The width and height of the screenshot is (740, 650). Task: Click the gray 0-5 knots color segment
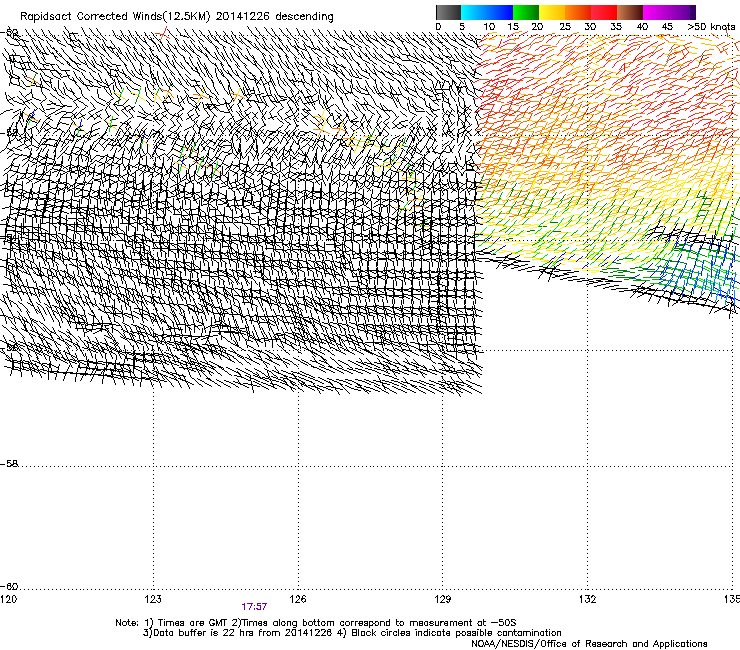[448, 12]
